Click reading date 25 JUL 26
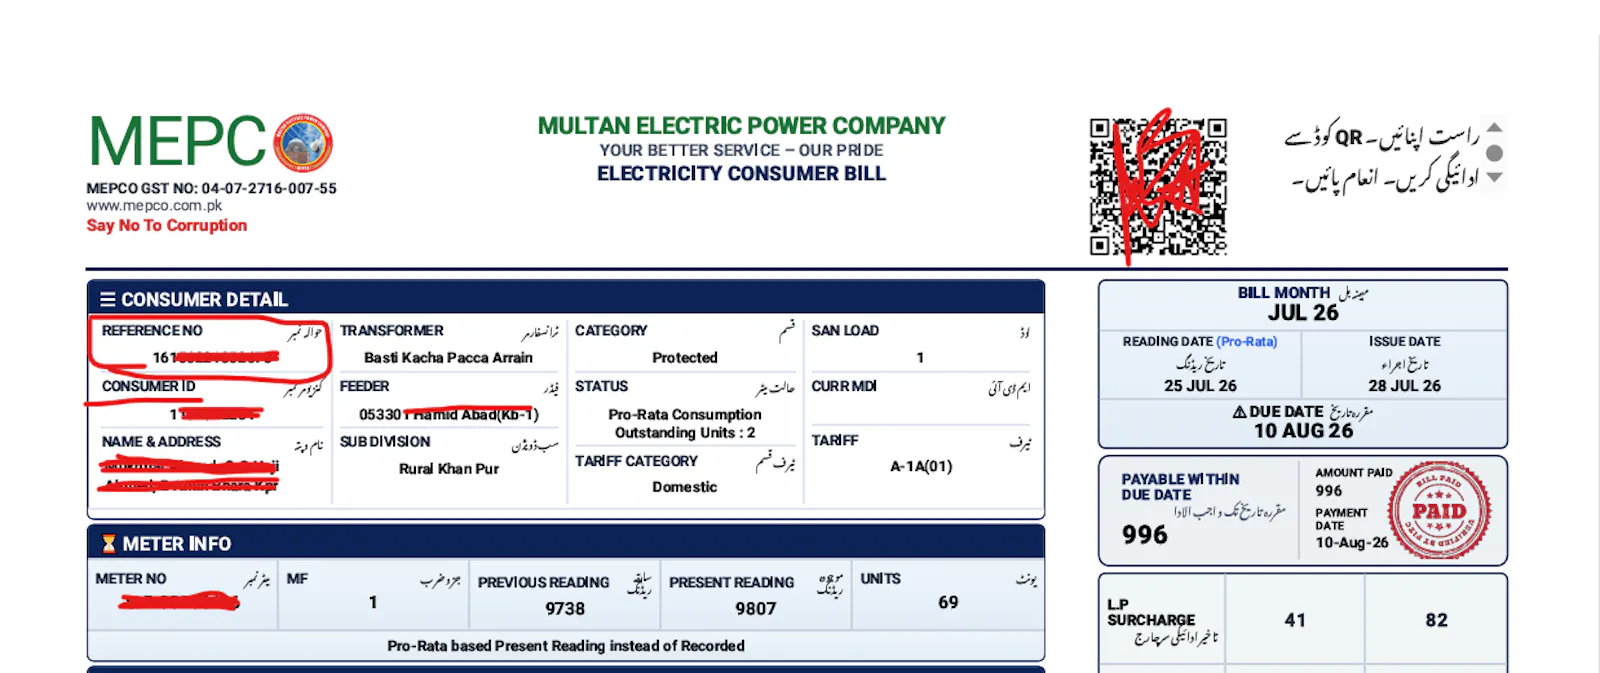Image resolution: width=1600 pixels, height=673 pixels. click(1200, 386)
